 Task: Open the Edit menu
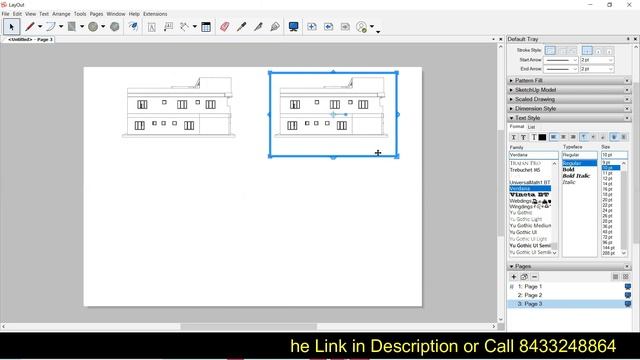pyautogui.click(x=17, y=14)
